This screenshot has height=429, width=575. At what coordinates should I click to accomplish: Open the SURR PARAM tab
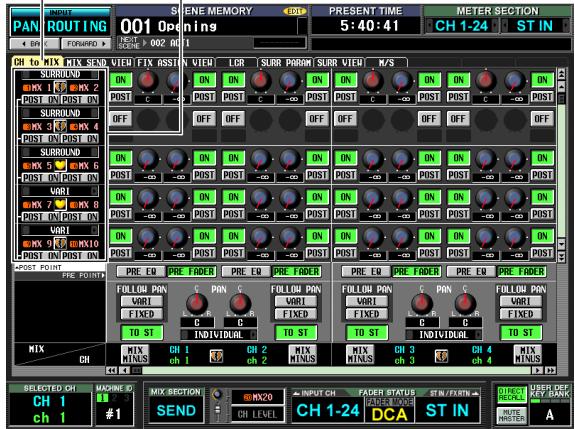click(286, 63)
